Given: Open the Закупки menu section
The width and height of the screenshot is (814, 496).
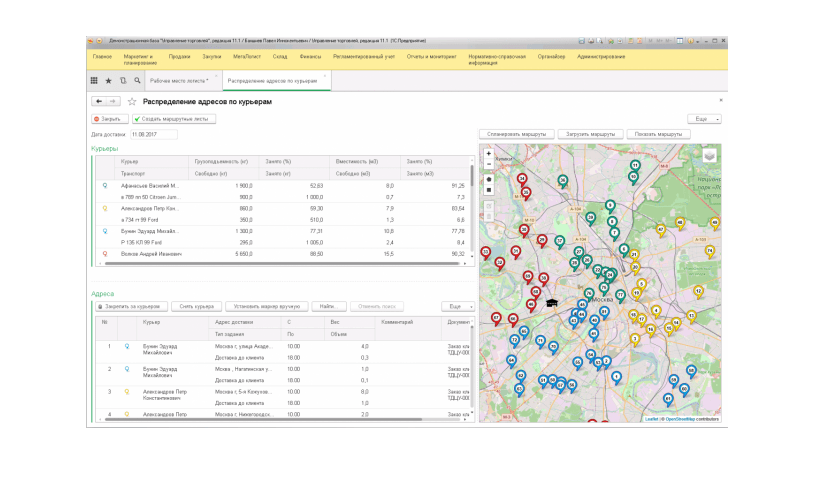Looking at the screenshot, I should pos(212,57).
